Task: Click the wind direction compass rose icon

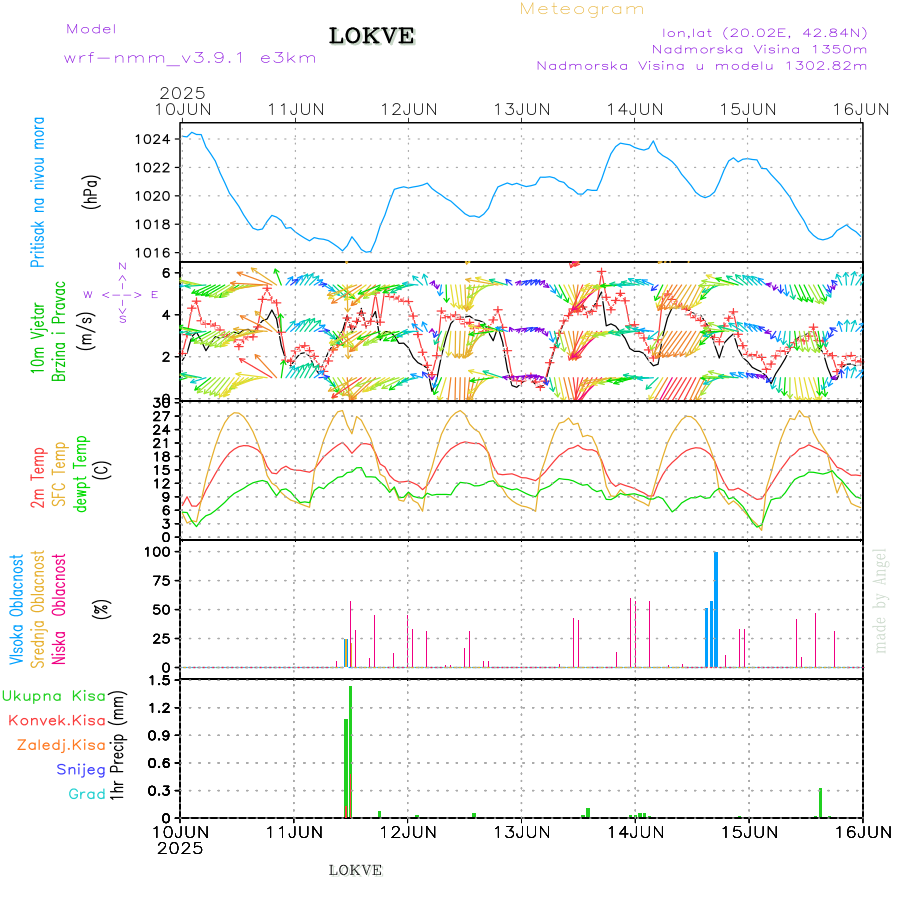Action: [122, 293]
